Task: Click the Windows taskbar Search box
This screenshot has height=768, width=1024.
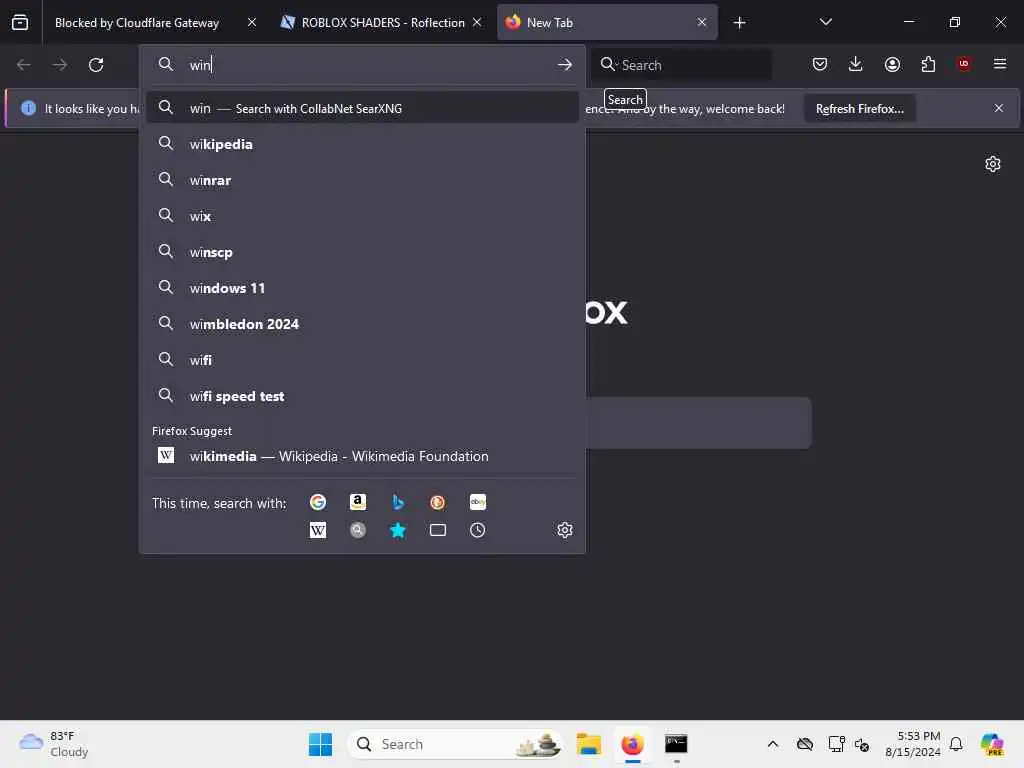Action: coord(455,744)
